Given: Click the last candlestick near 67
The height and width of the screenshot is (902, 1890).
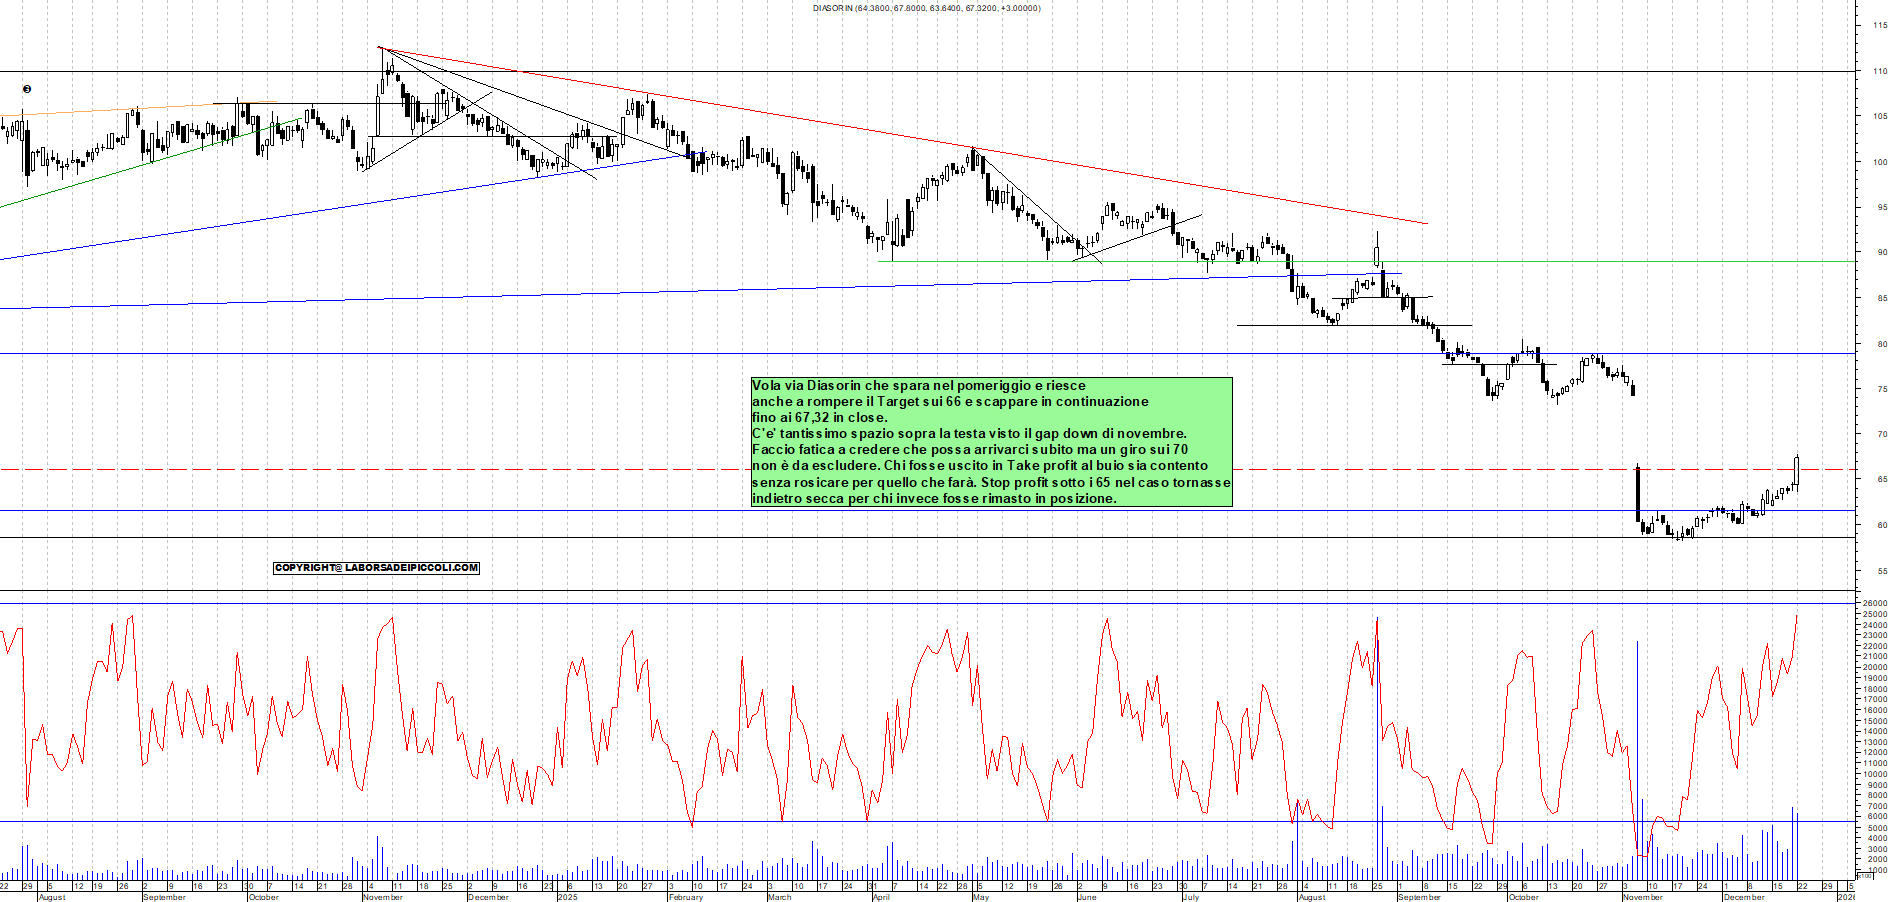Looking at the screenshot, I should click(x=1797, y=471).
